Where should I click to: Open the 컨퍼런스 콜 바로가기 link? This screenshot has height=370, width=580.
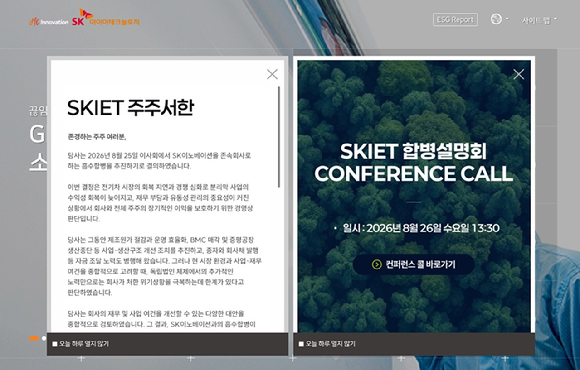point(414,265)
